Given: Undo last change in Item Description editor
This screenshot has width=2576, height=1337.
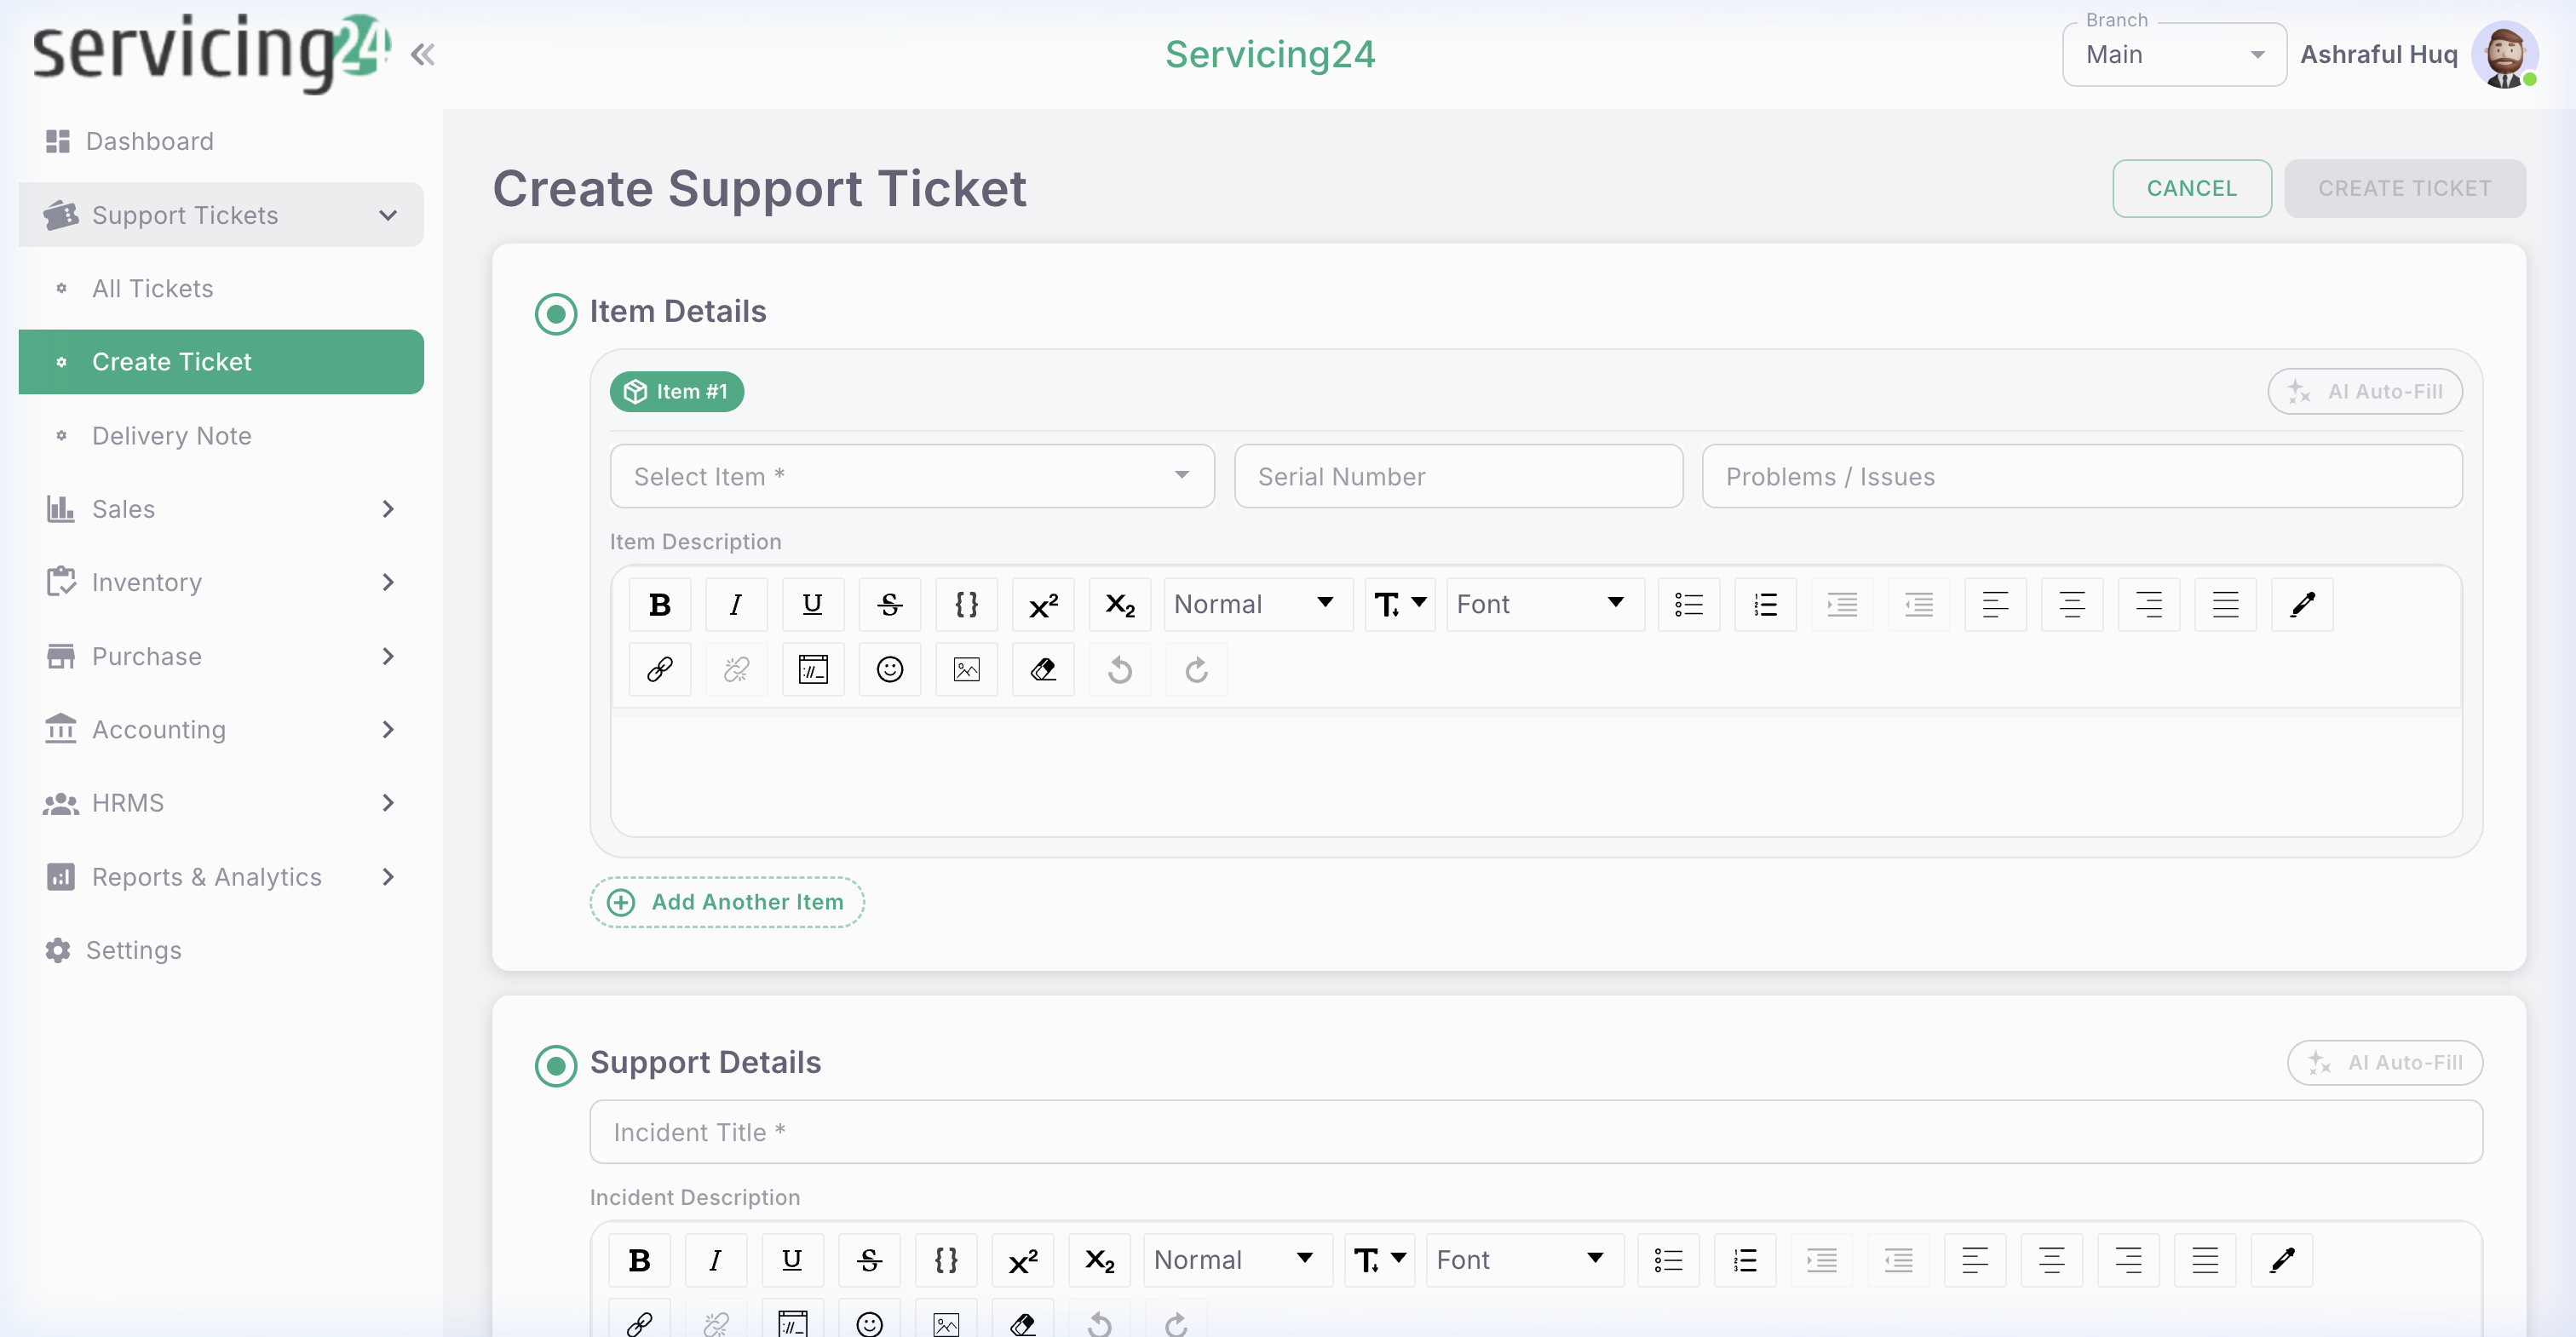Looking at the screenshot, I should pyautogui.click(x=1119, y=669).
